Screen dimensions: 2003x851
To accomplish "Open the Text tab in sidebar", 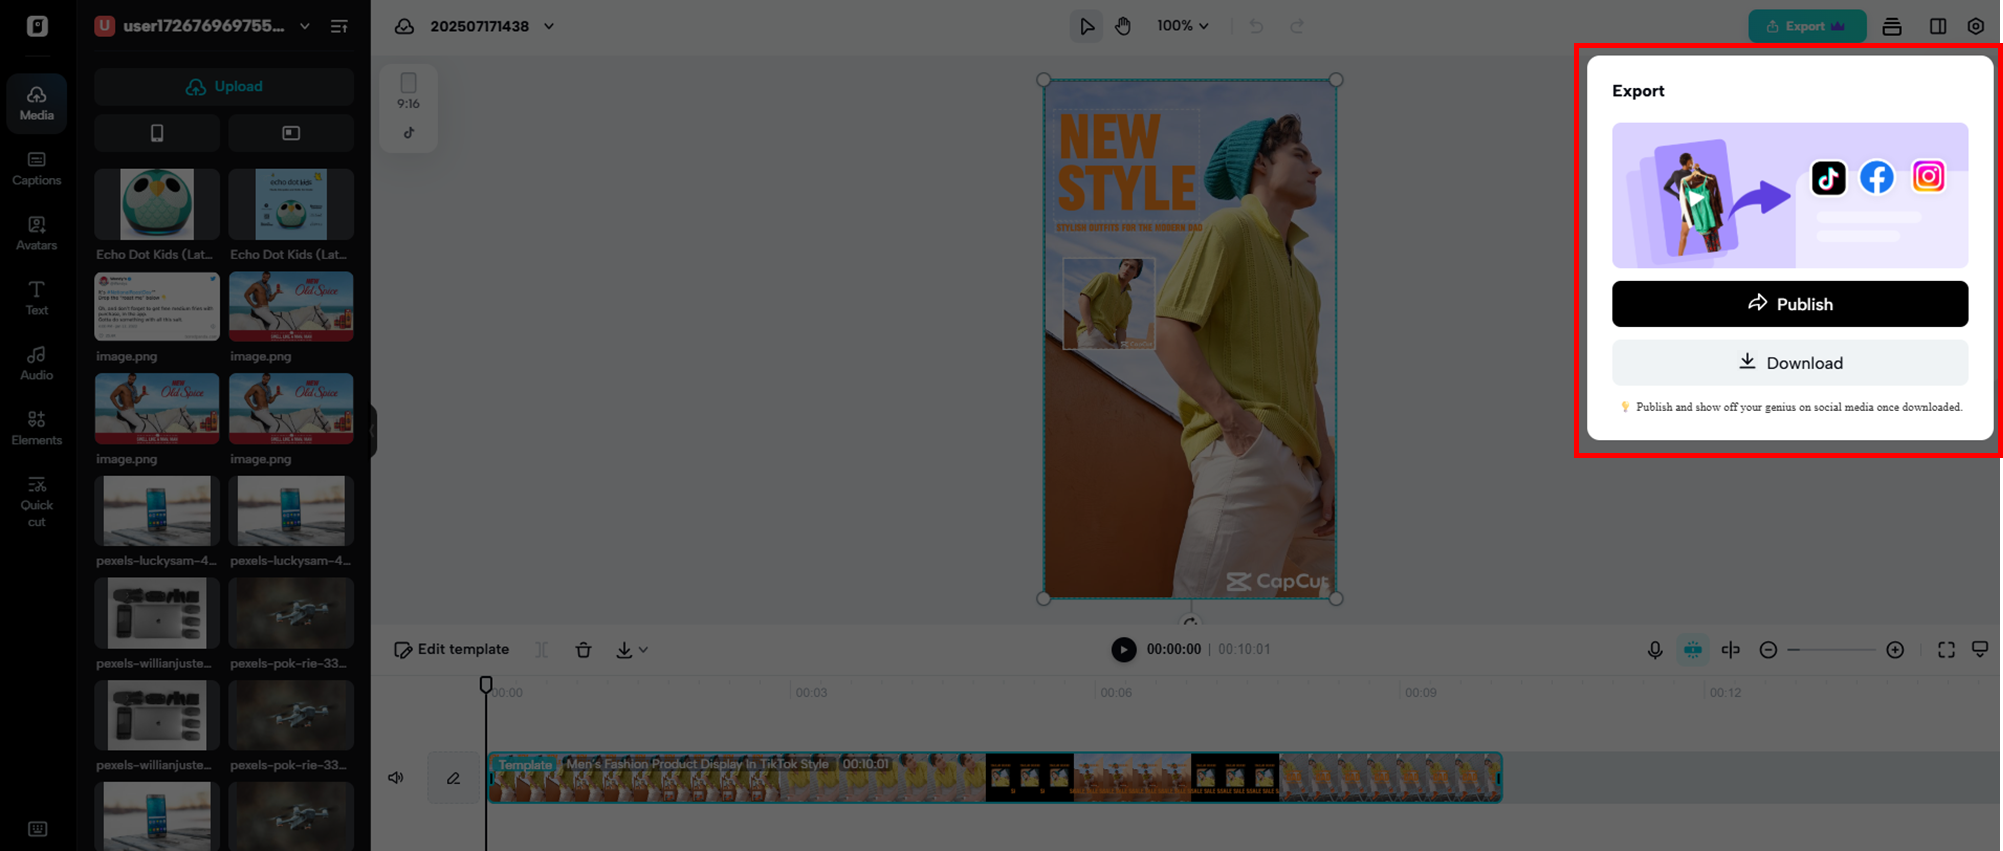I will pyautogui.click(x=37, y=298).
